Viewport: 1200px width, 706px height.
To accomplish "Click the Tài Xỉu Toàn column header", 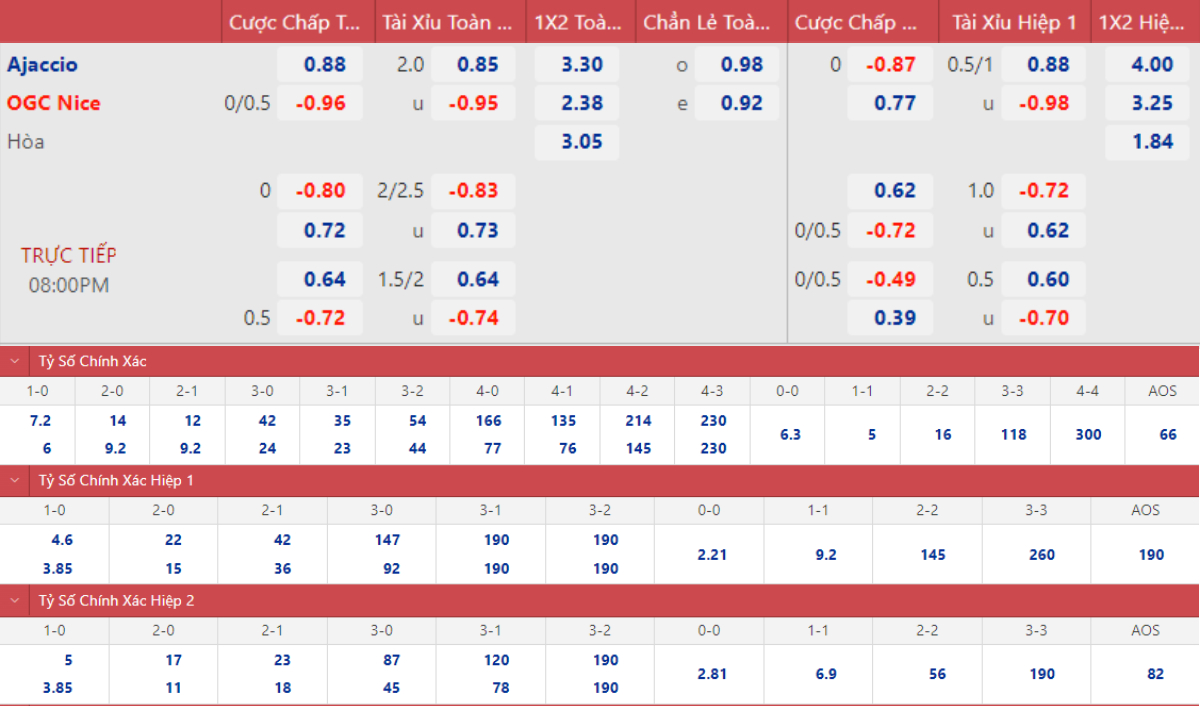I will click(x=448, y=22).
